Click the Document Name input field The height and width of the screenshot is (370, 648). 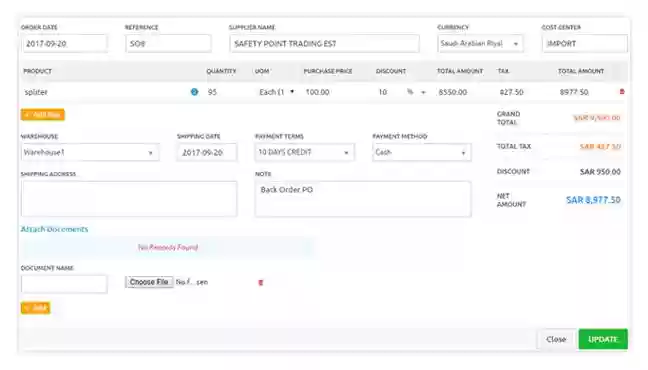(x=64, y=284)
